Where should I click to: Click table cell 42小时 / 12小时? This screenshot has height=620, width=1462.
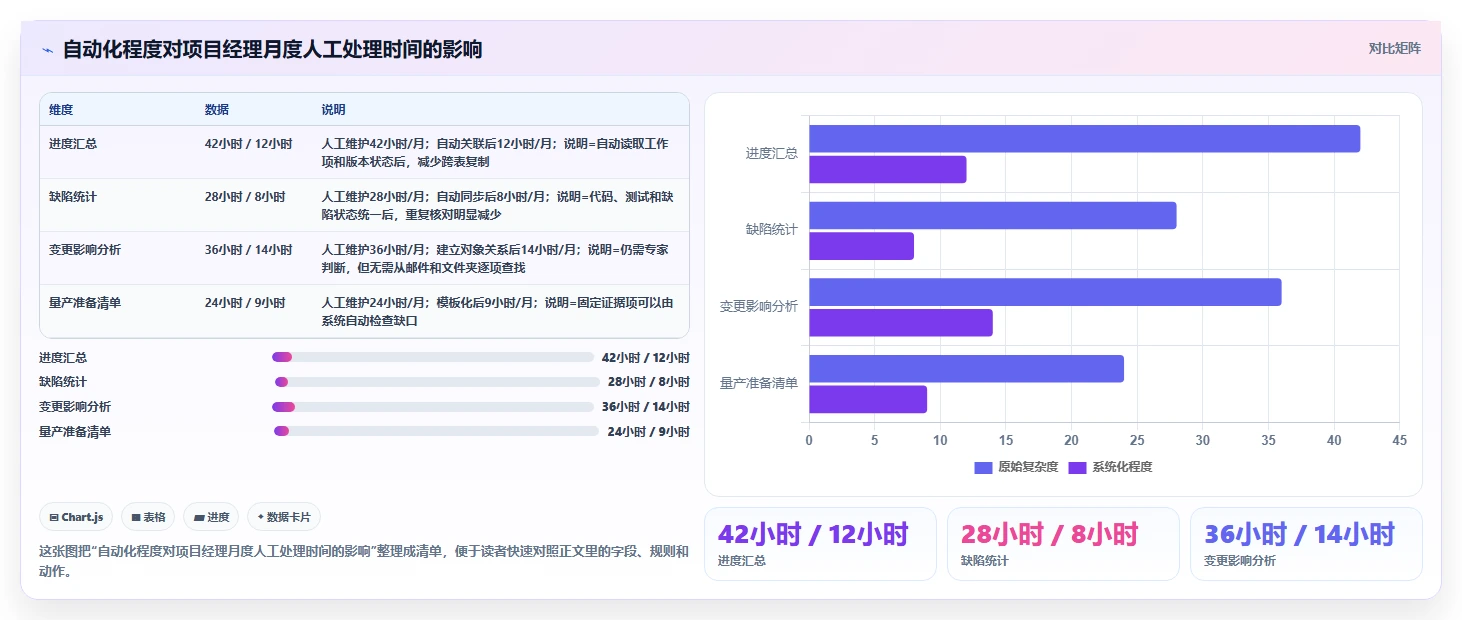(248, 143)
